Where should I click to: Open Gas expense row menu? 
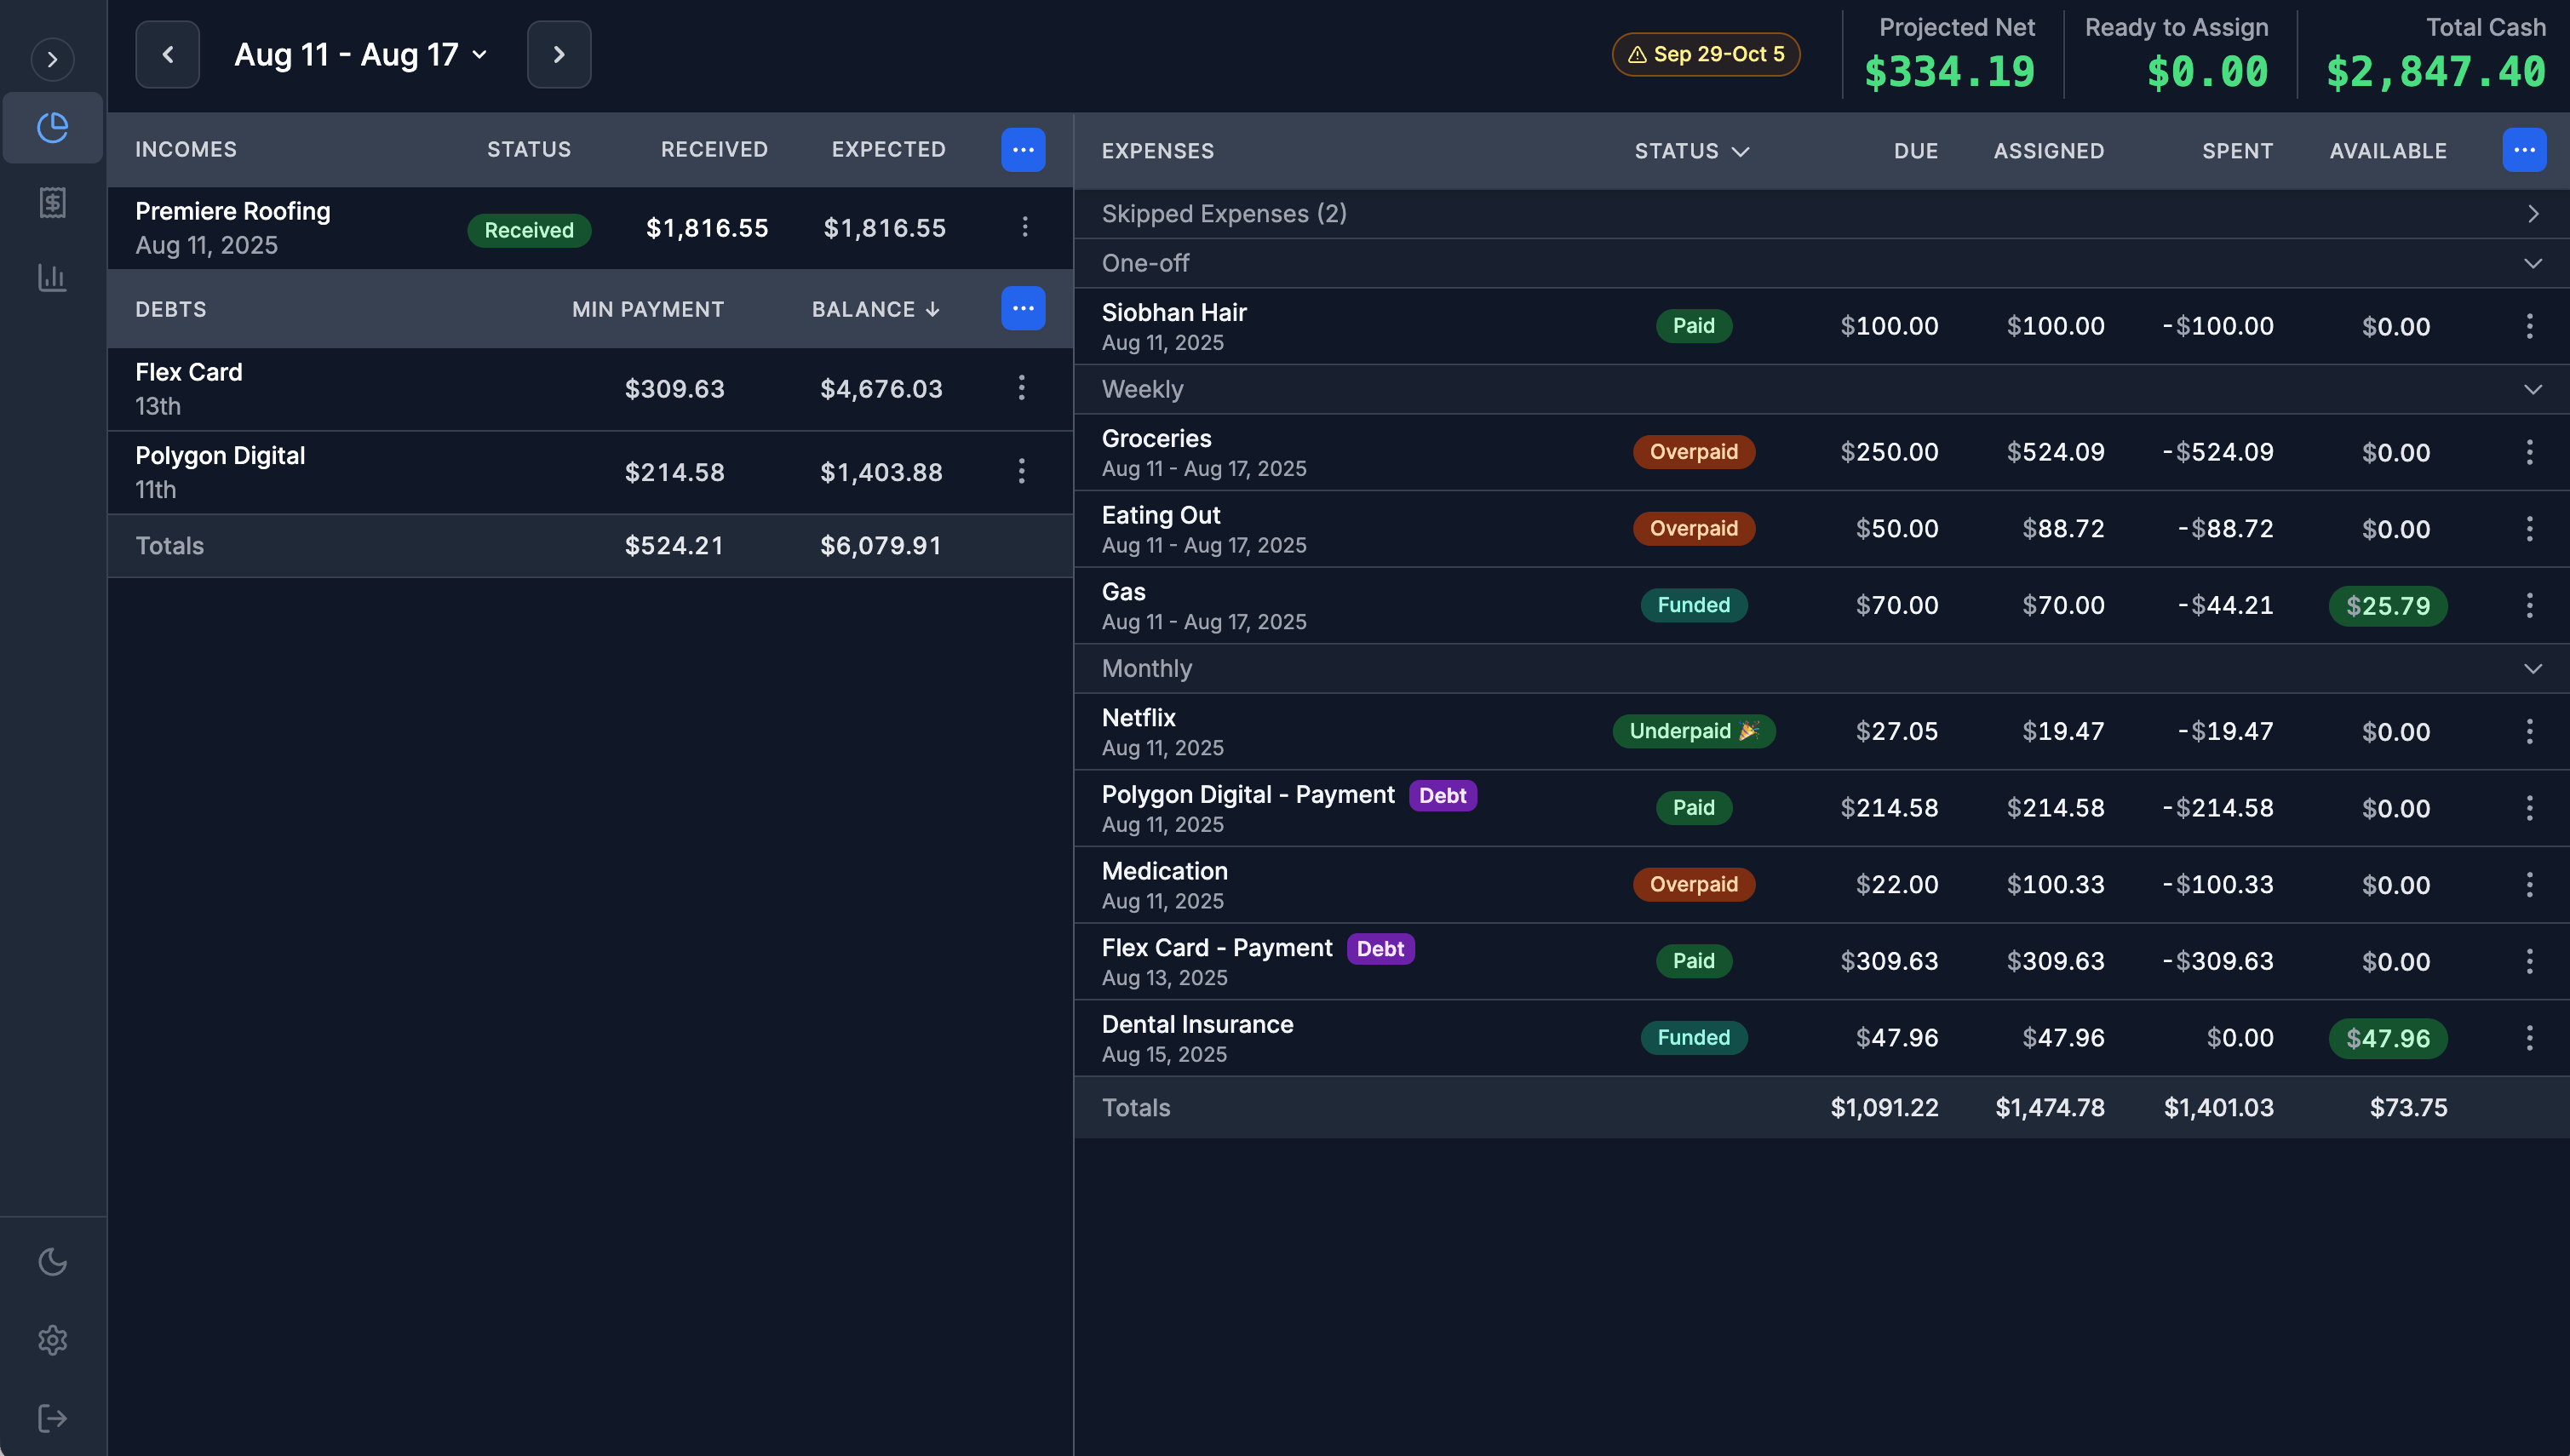(2529, 605)
